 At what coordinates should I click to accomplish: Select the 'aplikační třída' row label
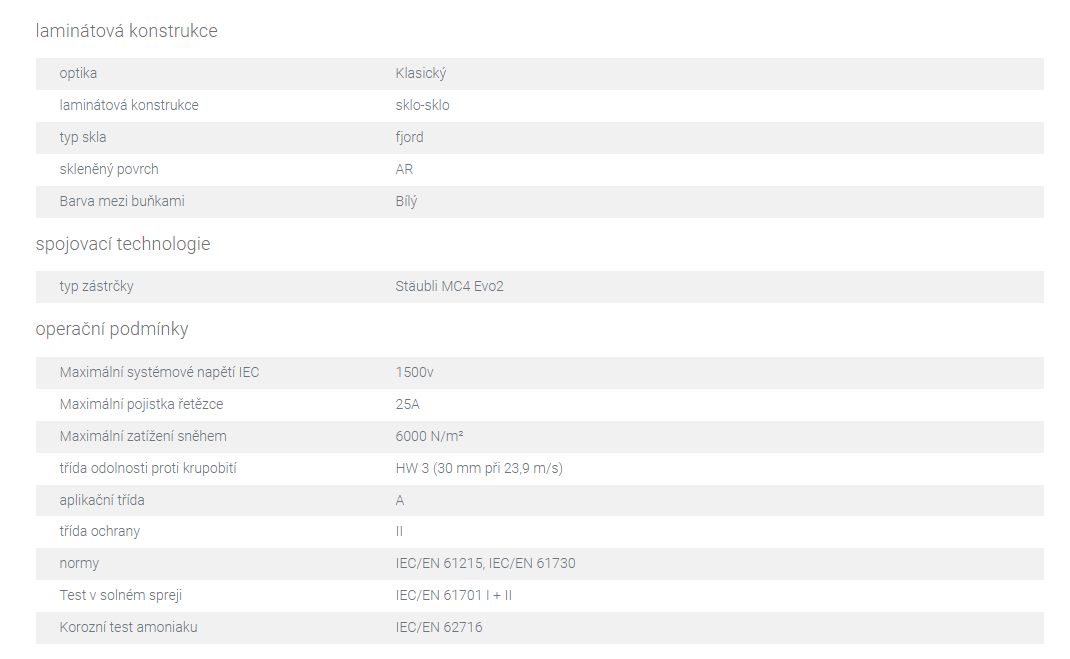coord(102,500)
